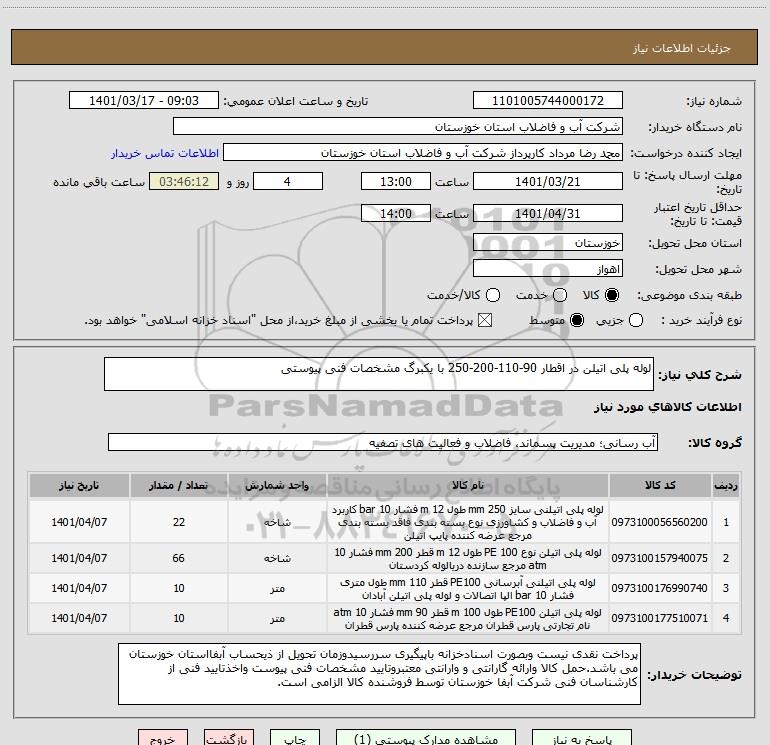The width and height of the screenshot is (770, 745).
Task: Select the کالا radio button
Action: click(612, 295)
